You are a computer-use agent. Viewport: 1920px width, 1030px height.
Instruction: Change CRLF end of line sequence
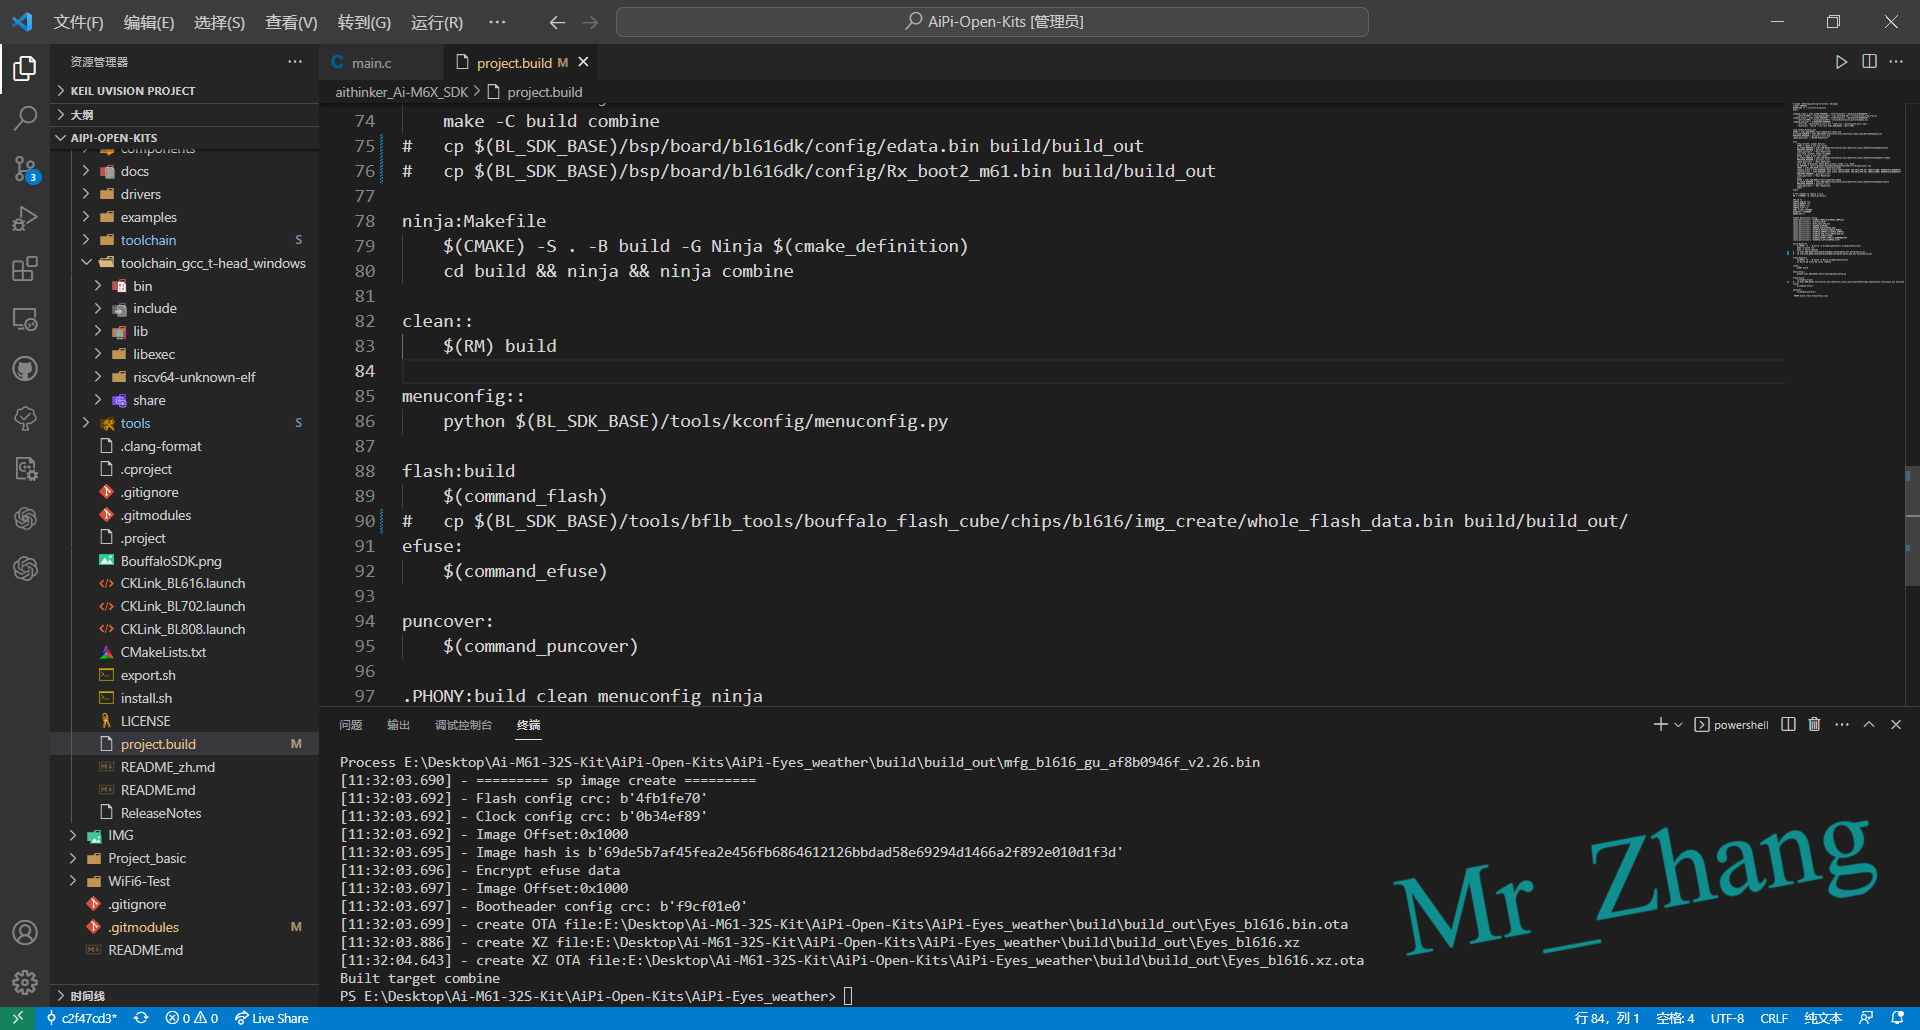tap(1774, 1018)
